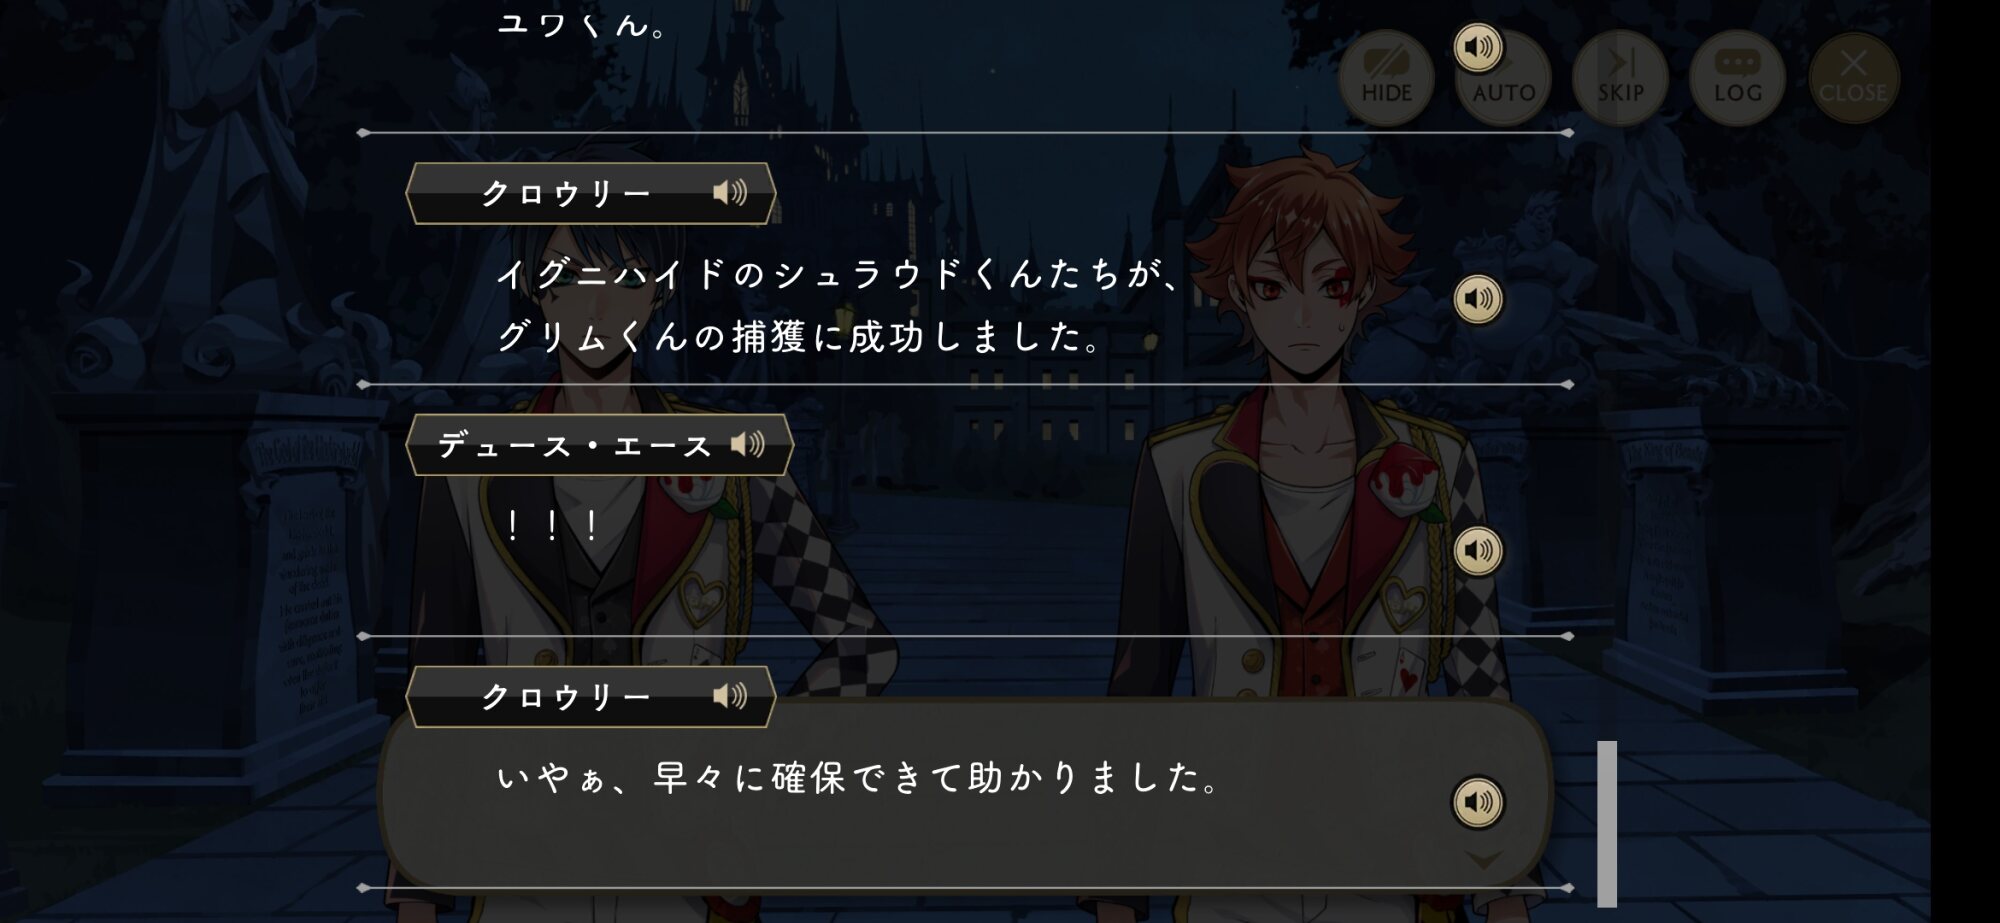Click the down arrow in dialogue bubble
The image size is (2000, 923).
pos(1483,859)
